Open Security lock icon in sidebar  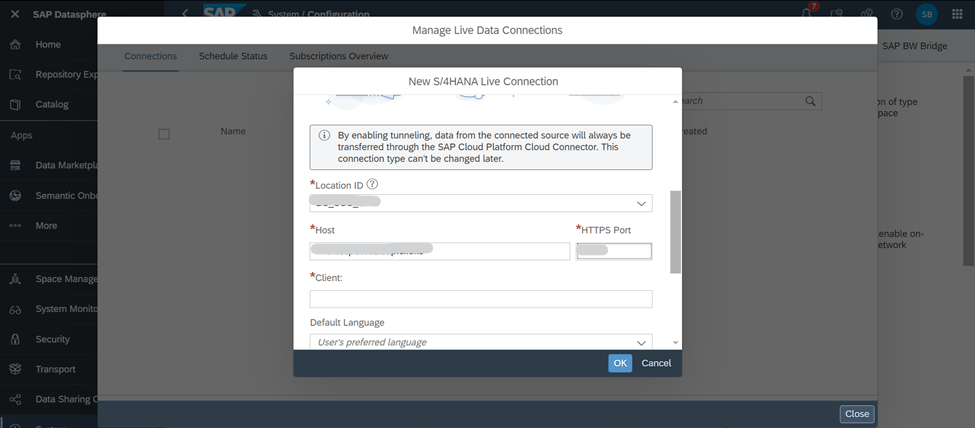tap(16, 340)
